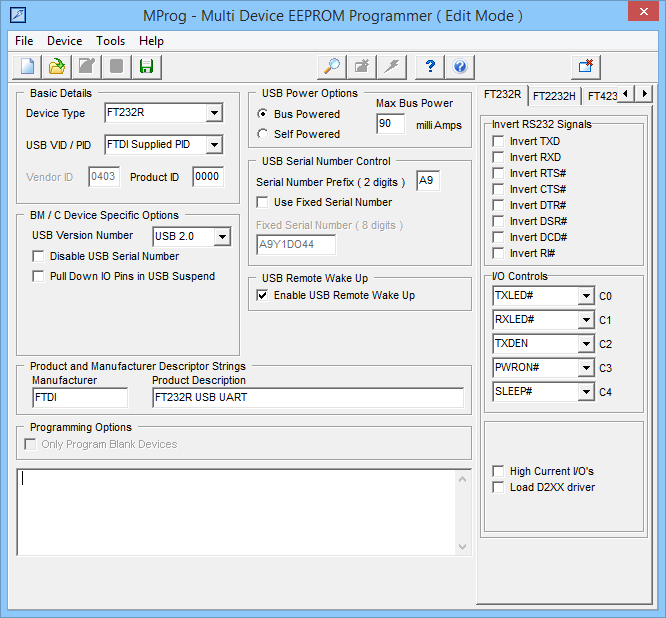Check the Invert RTS# box
666x618 pixels.
[498, 173]
